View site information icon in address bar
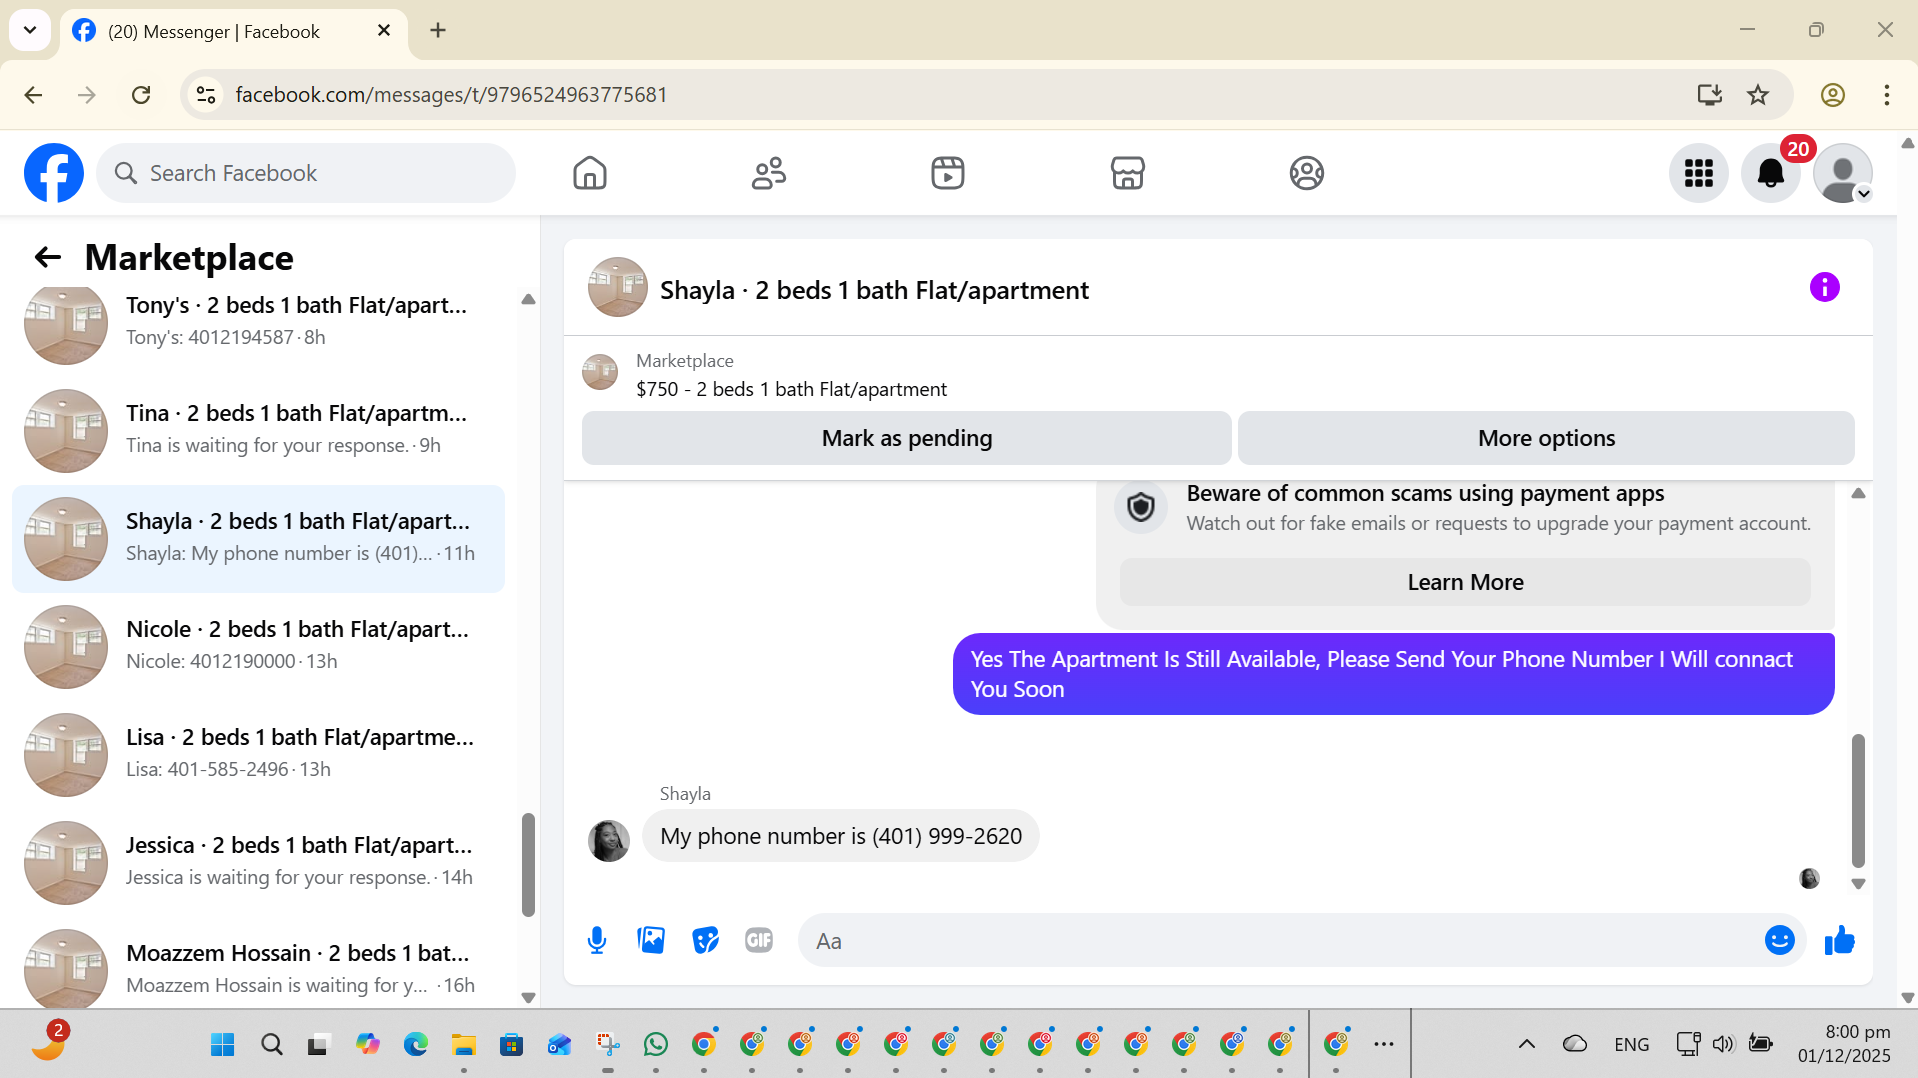 (x=206, y=95)
